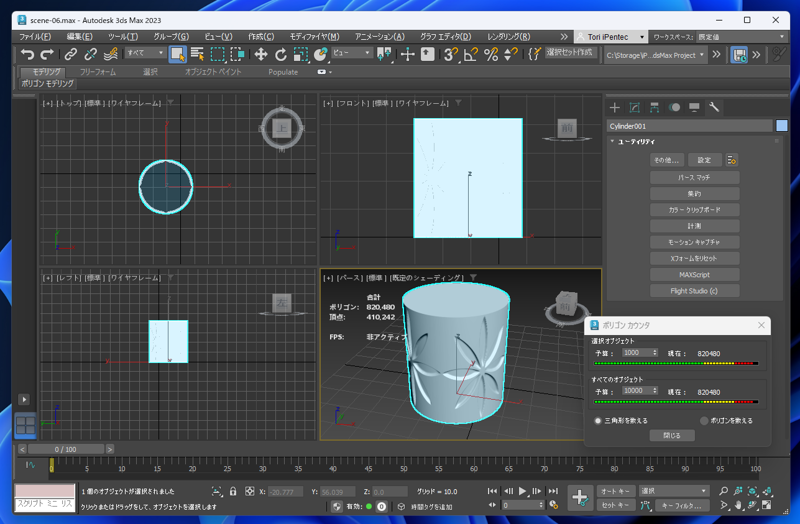
Task: Open the Motion tab in the command panel
Action: (x=674, y=107)
